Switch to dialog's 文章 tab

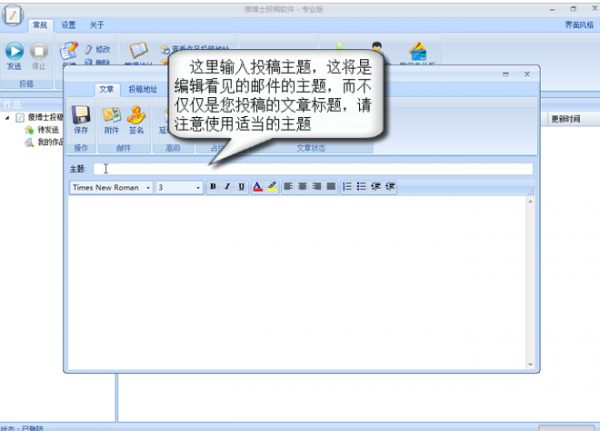[x=107, y=90]
